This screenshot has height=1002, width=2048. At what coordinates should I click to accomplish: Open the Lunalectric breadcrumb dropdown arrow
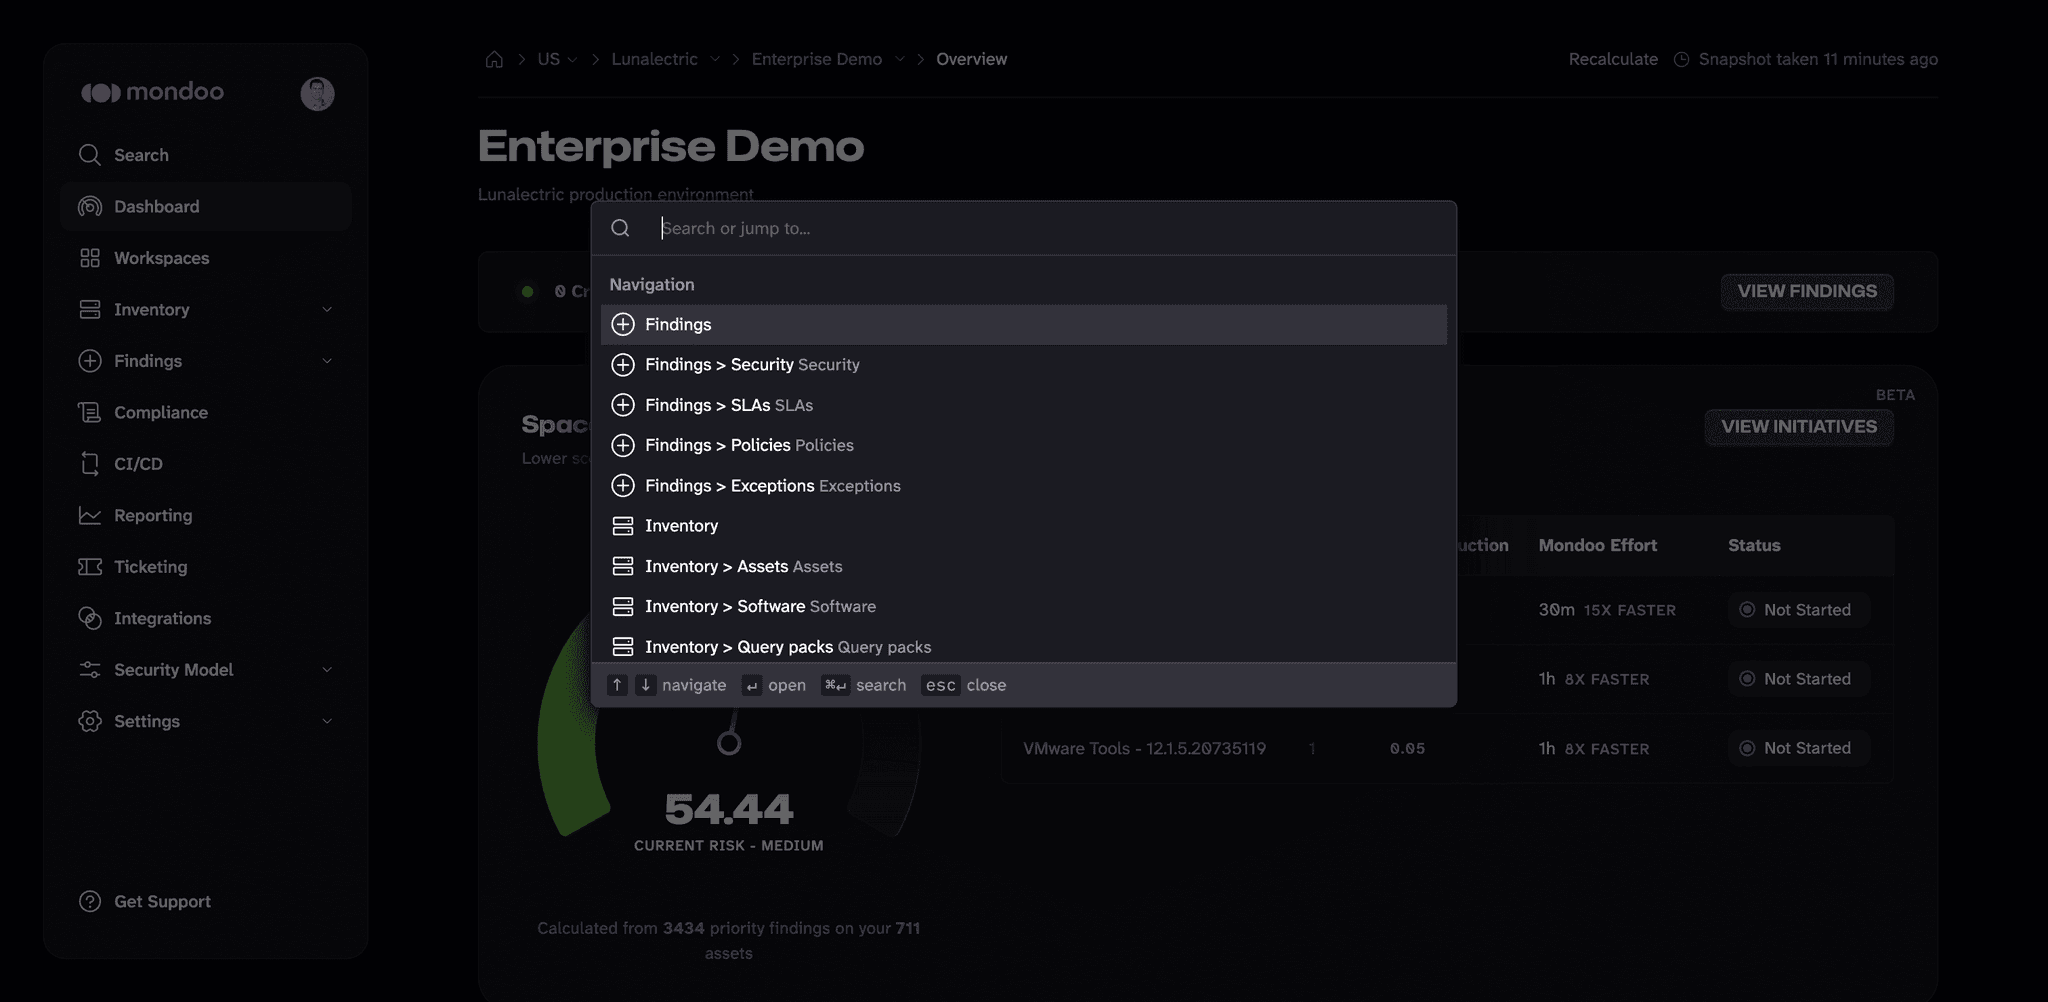click(715, 59)
